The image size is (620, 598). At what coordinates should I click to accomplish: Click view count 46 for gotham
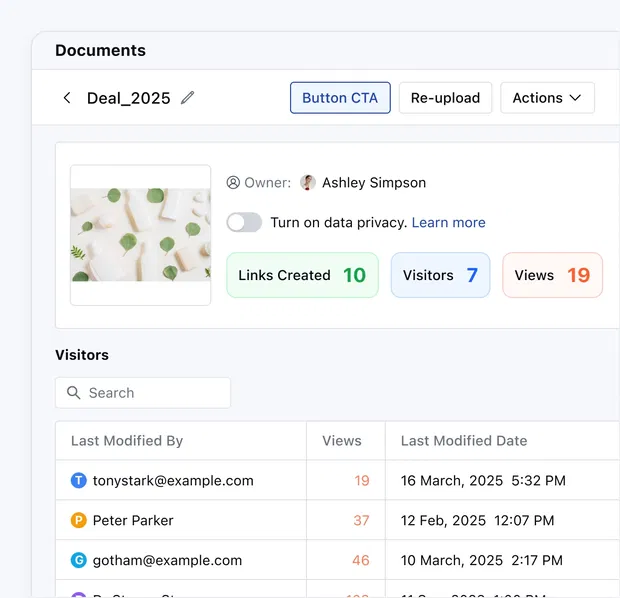(361, 560)
